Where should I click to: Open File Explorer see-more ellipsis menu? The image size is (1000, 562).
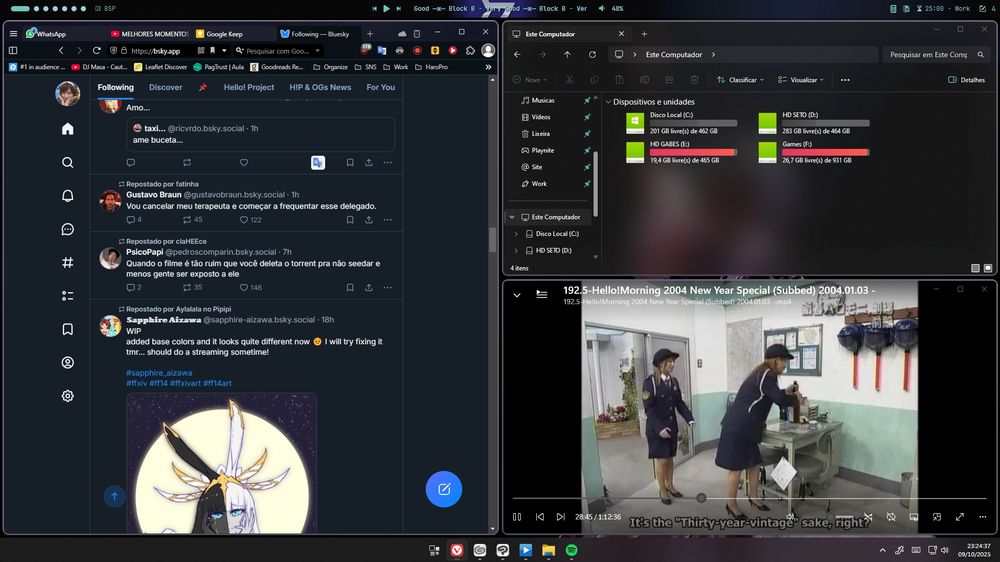coord(845,80)
